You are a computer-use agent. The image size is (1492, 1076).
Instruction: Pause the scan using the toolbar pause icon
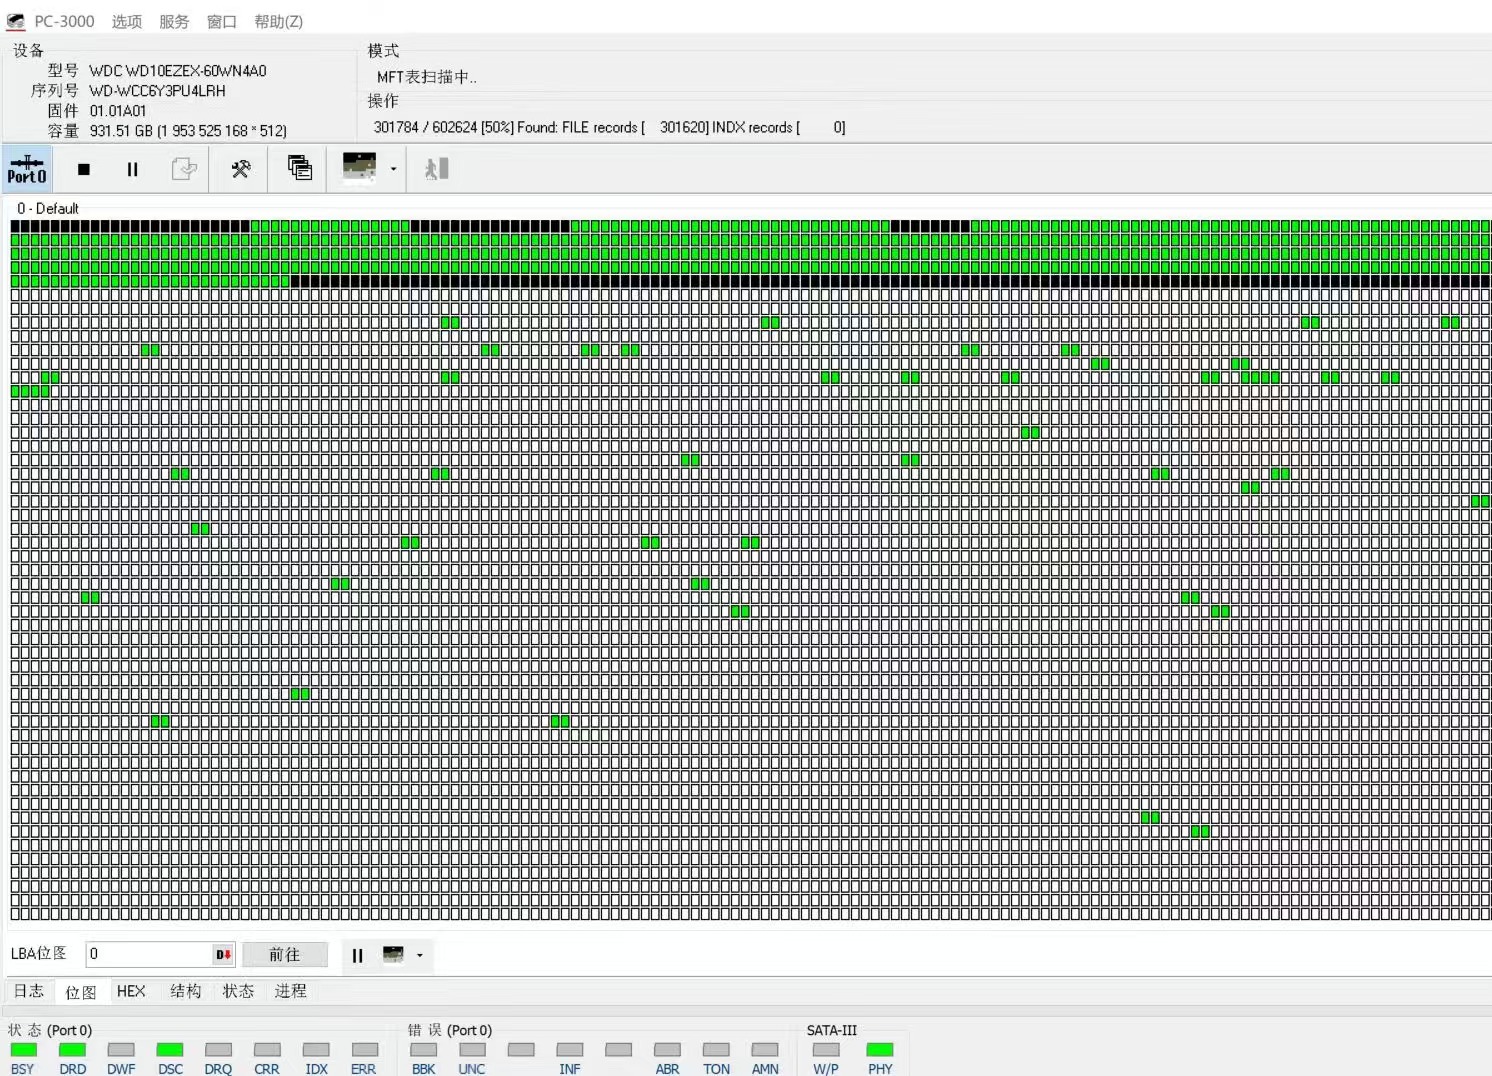pyautogui.click(x=132, y=169)
